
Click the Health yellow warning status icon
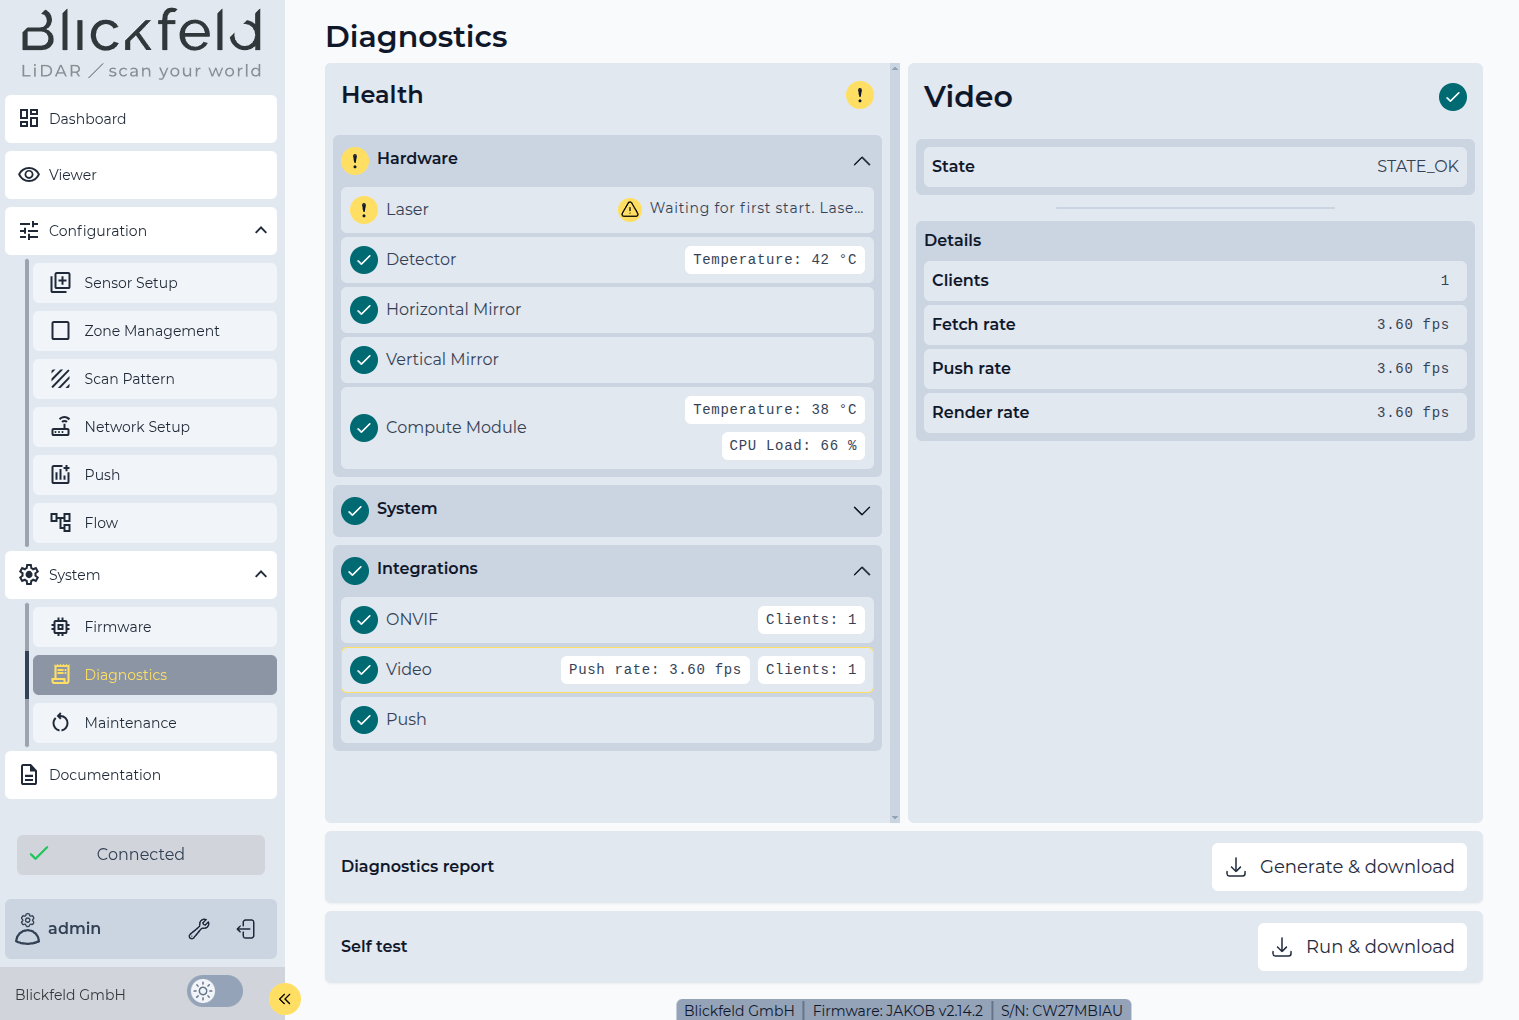point(859,95)
